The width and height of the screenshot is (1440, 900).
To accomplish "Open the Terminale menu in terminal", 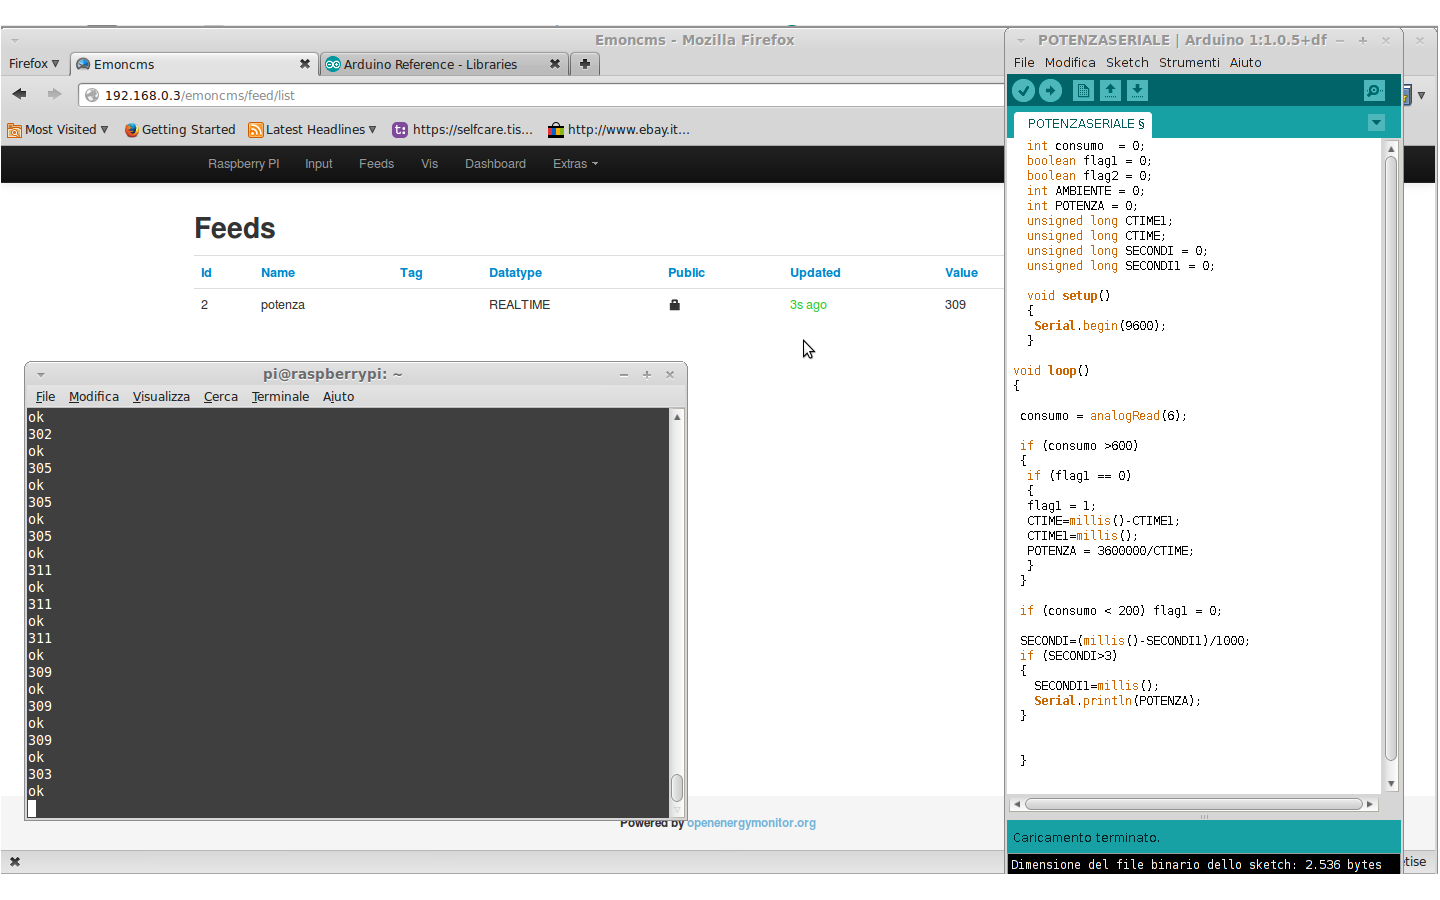I will (280, 397).
